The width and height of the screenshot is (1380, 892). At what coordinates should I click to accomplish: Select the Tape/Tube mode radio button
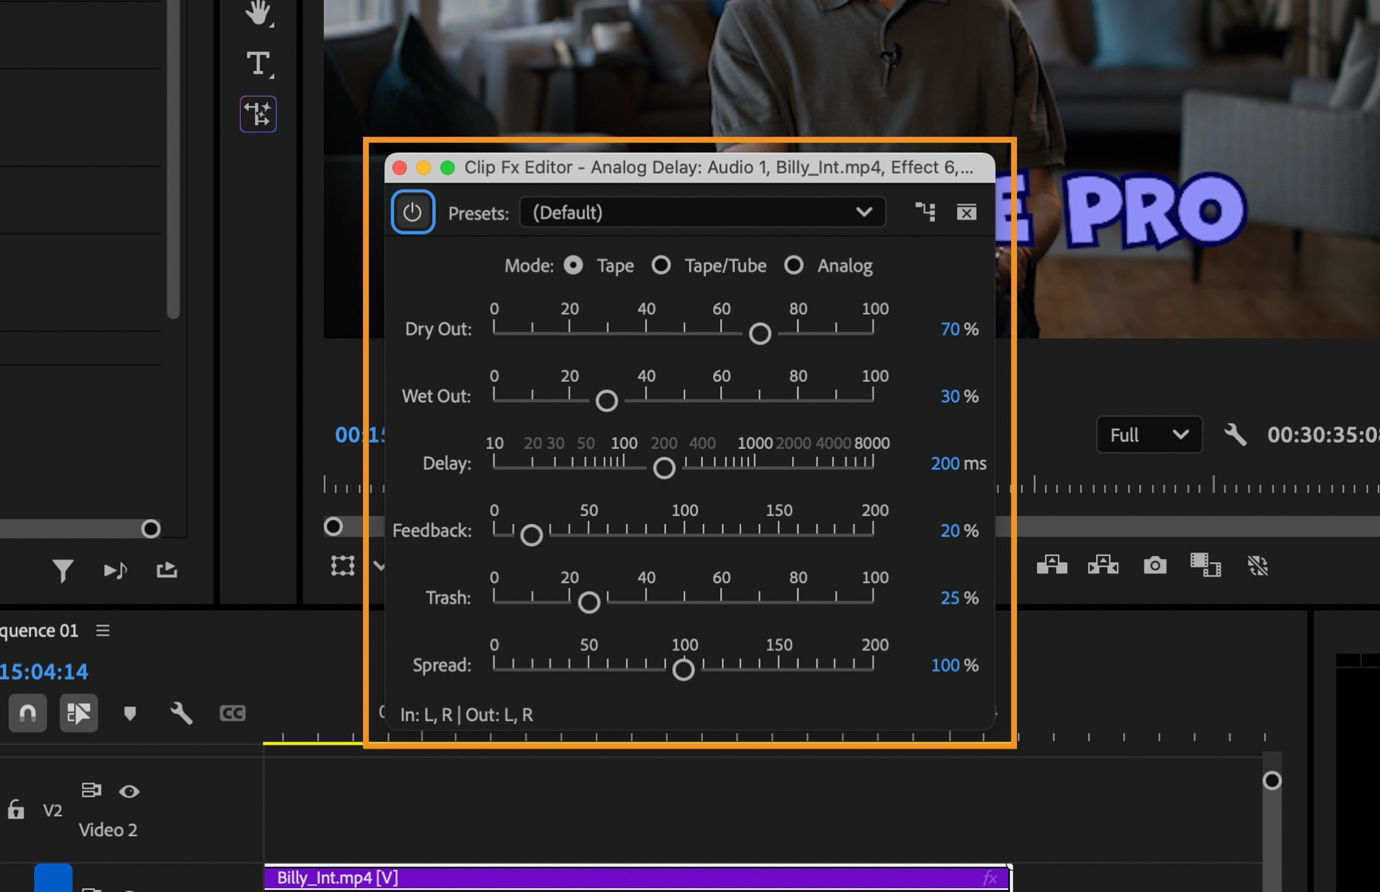(x=661, y=265)
